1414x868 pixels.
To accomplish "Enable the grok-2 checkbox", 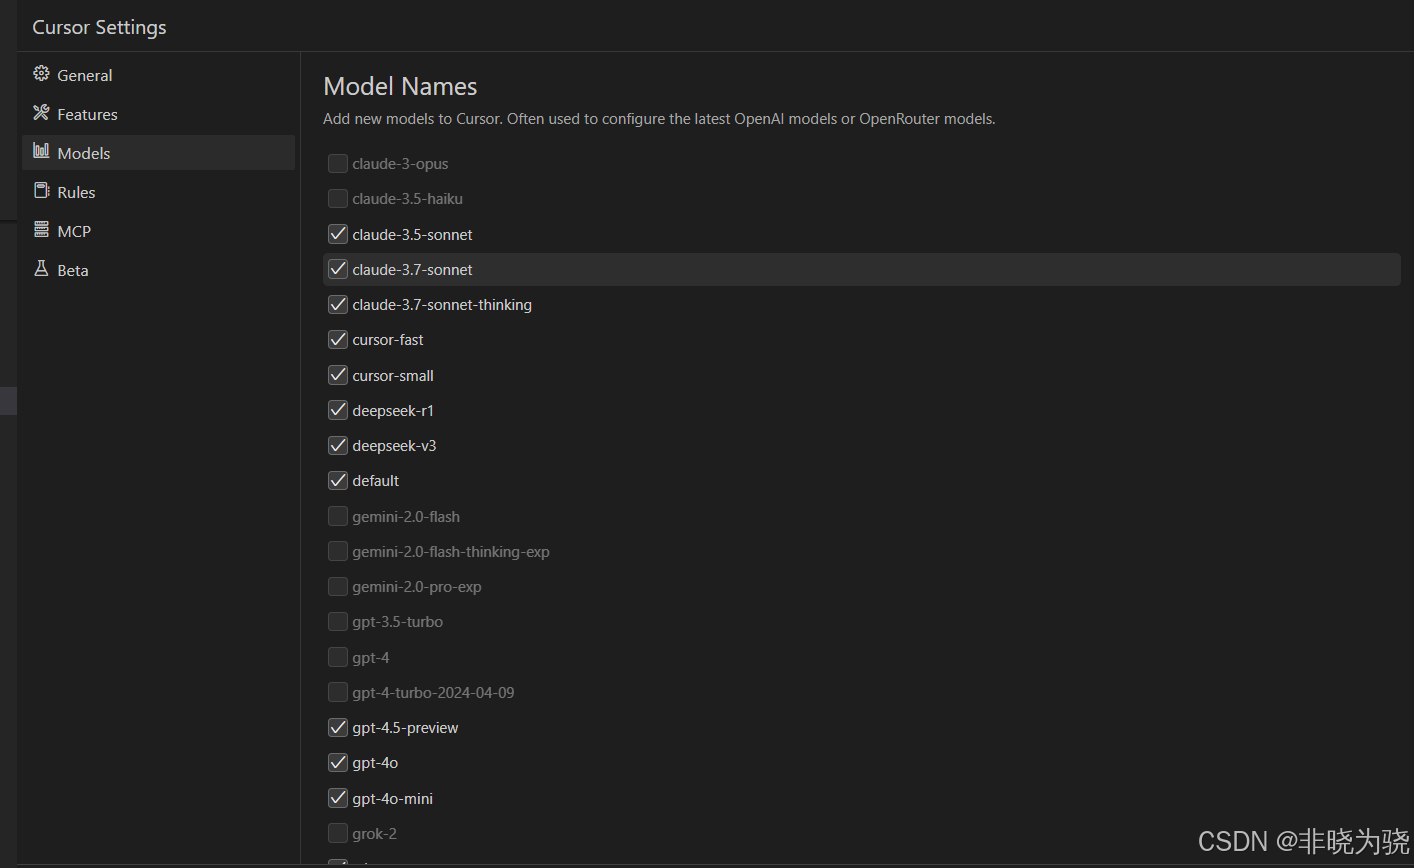I will point(338,833).
